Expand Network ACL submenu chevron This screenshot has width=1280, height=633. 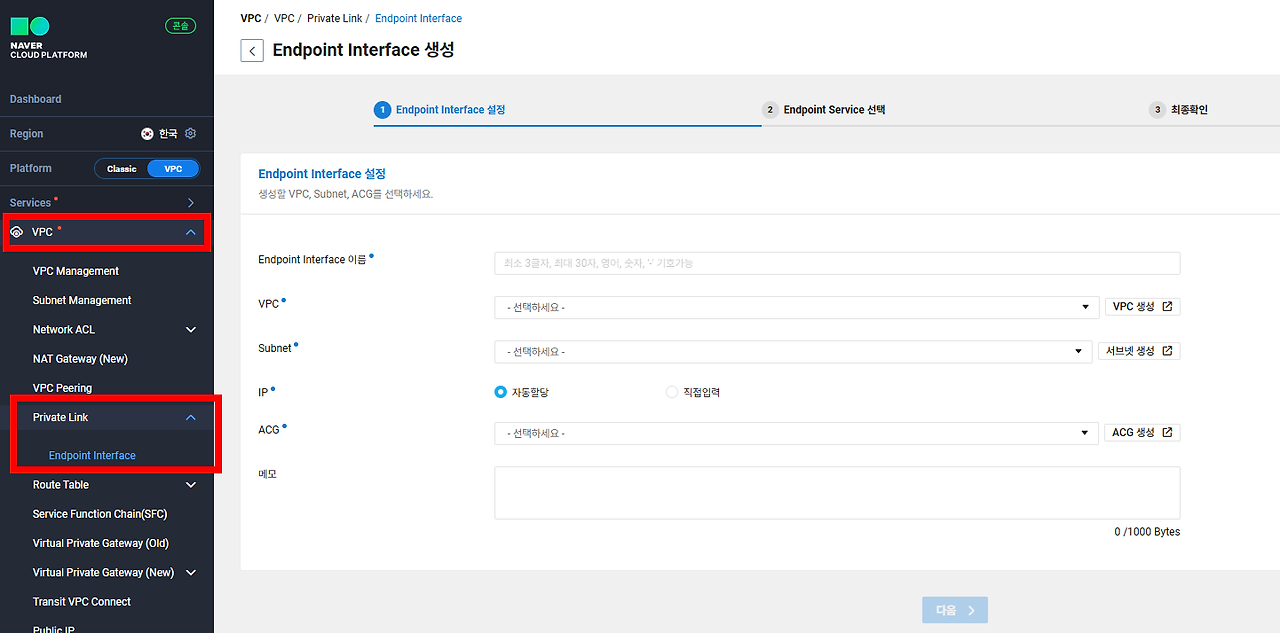pos(191,329)
